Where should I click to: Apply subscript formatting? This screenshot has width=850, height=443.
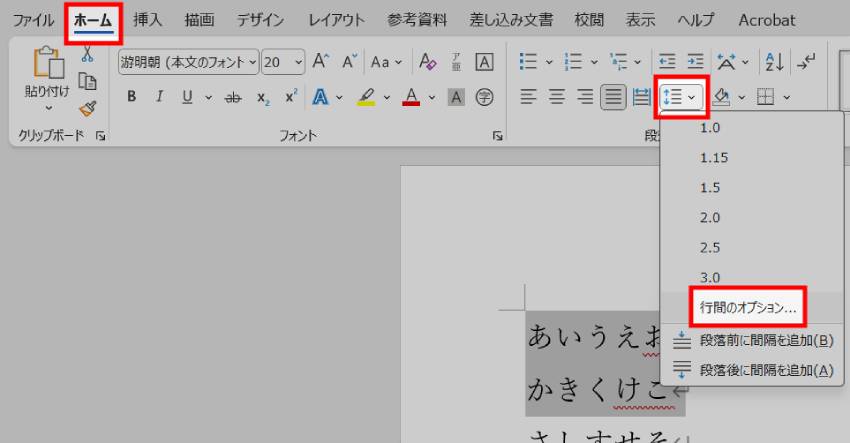[263, 98]
